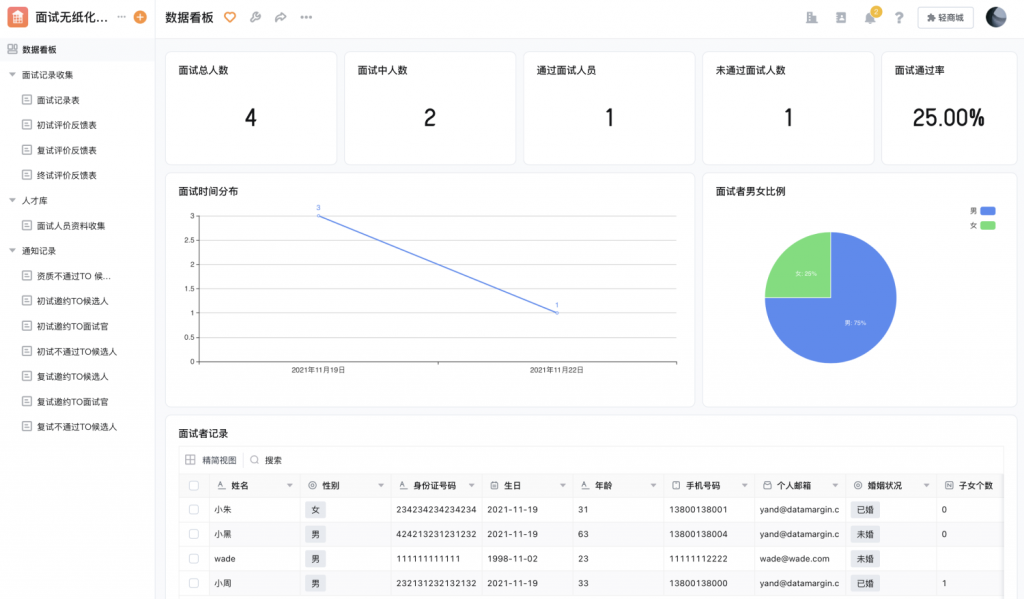Open the 姓名 column dropdown arrow
Screen dimensions: 1024x599
(x=290, y=486)
